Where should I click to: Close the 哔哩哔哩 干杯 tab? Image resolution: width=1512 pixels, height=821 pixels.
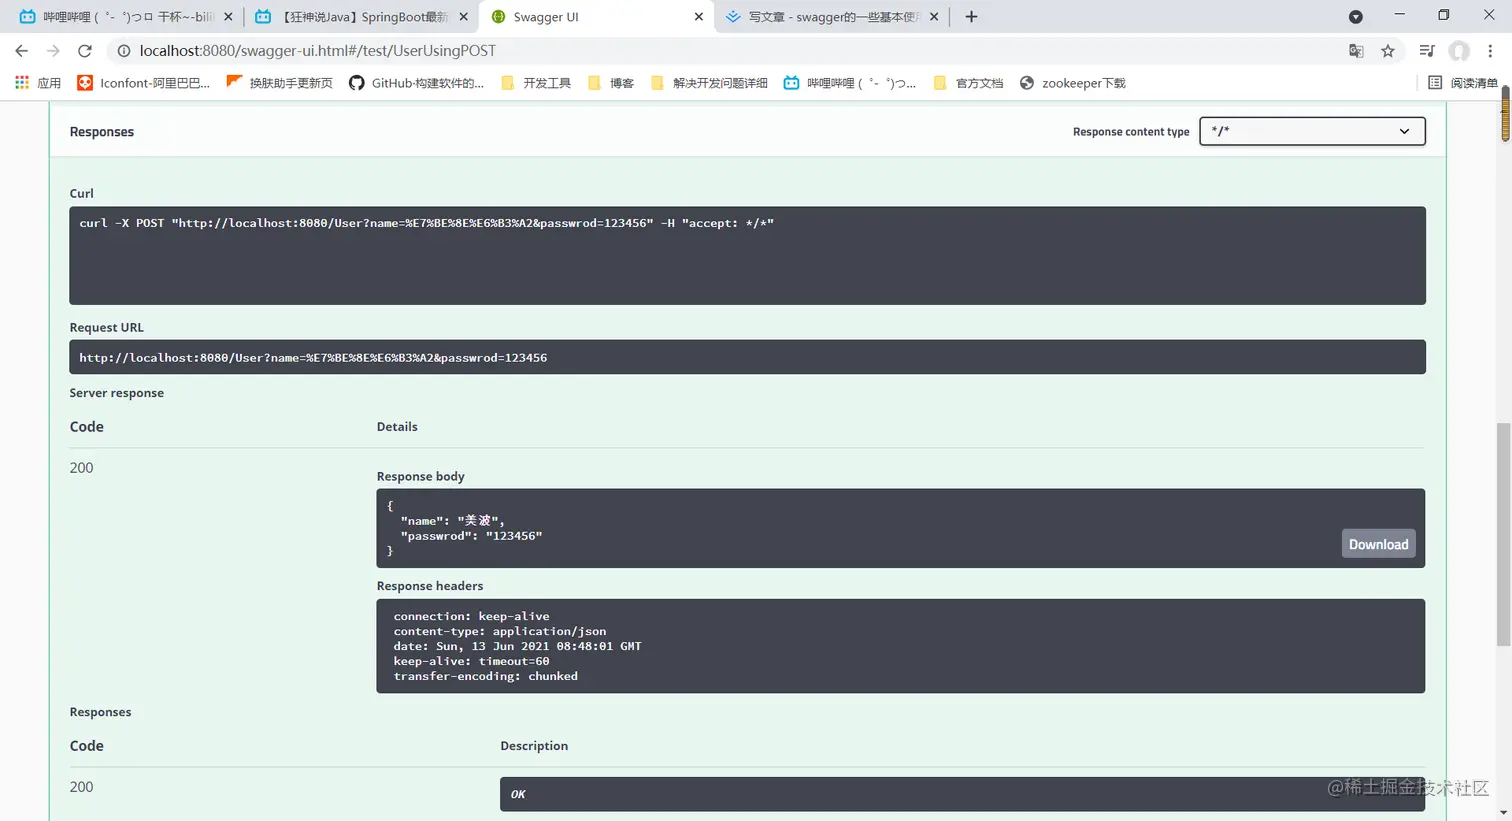click(x=228, y=17)
